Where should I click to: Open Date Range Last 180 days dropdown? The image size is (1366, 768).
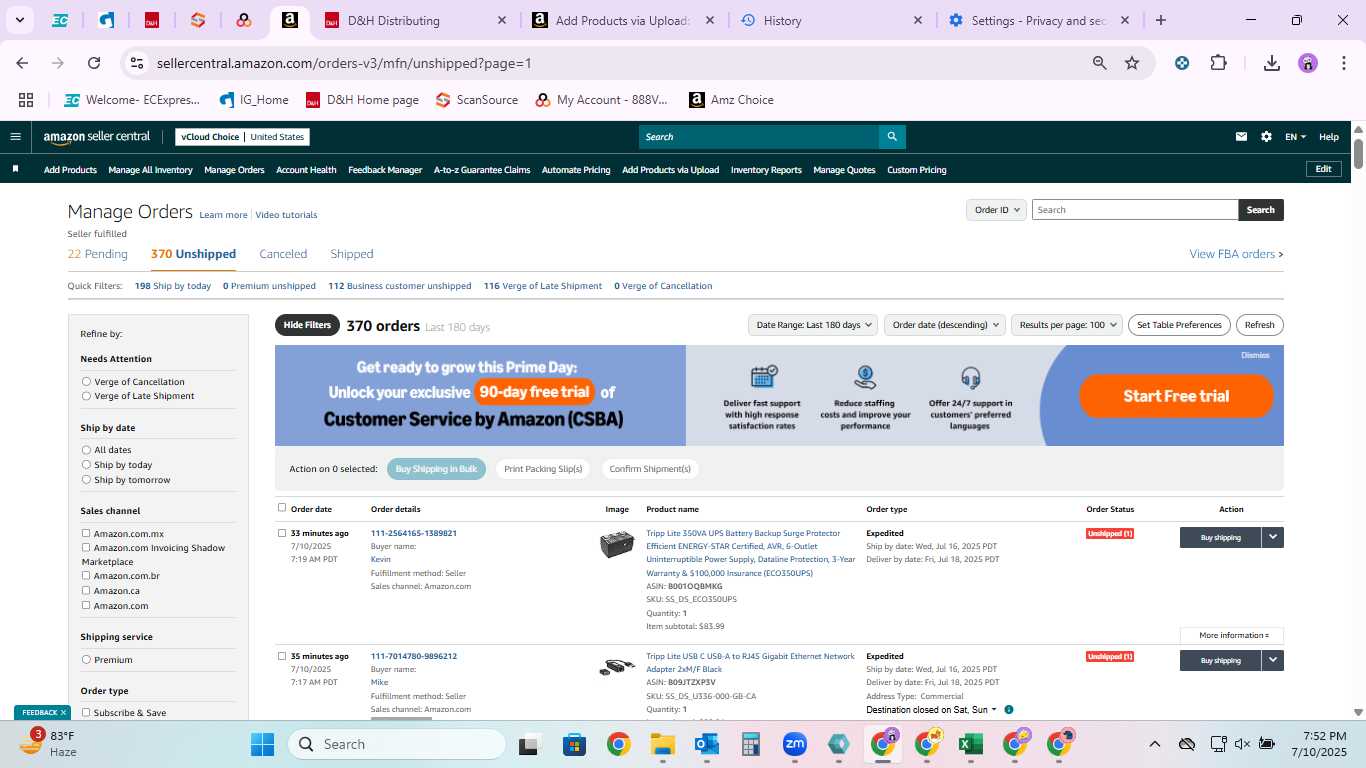click(814, 325)
